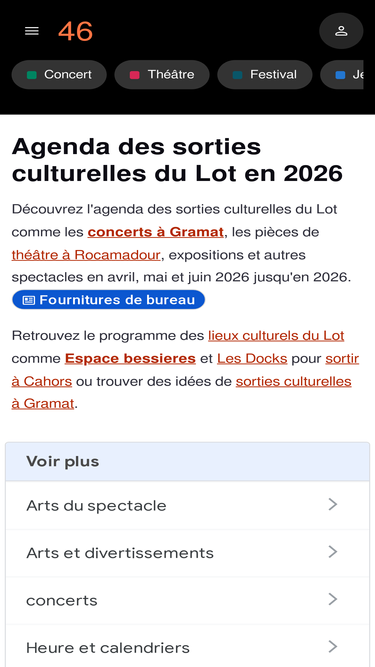Expand Arts du spectacle chevron
The image size is (375, 667).
[x=332, y=505]
